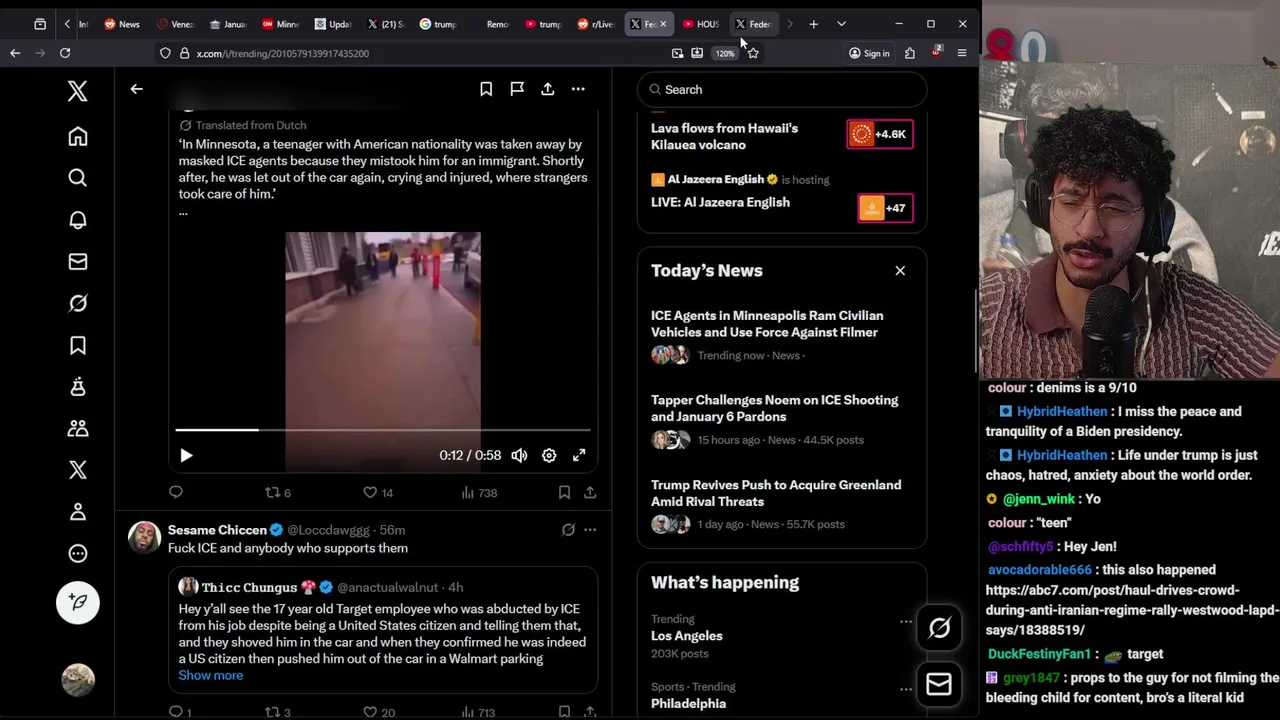Screen dimensions: 1280x720
Task: Open Messages envelope in the sidebar
Action: tap(78, 262)
